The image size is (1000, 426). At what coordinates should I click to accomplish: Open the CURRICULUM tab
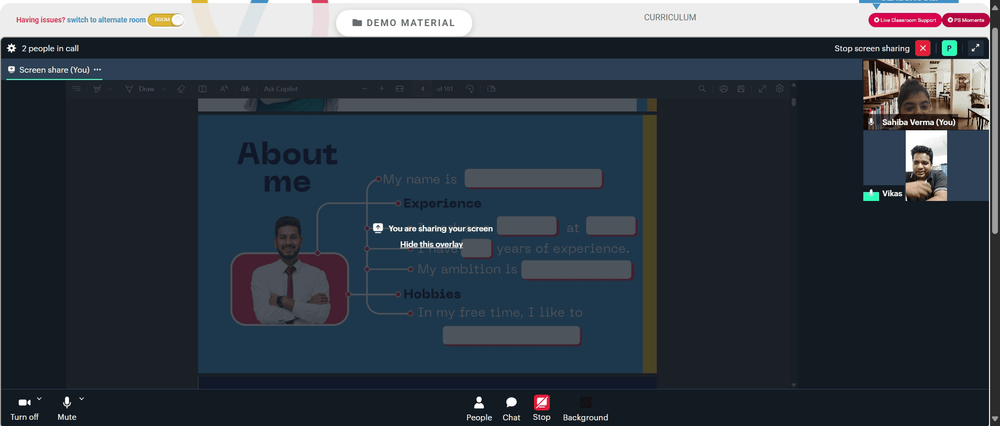point(670,18)
